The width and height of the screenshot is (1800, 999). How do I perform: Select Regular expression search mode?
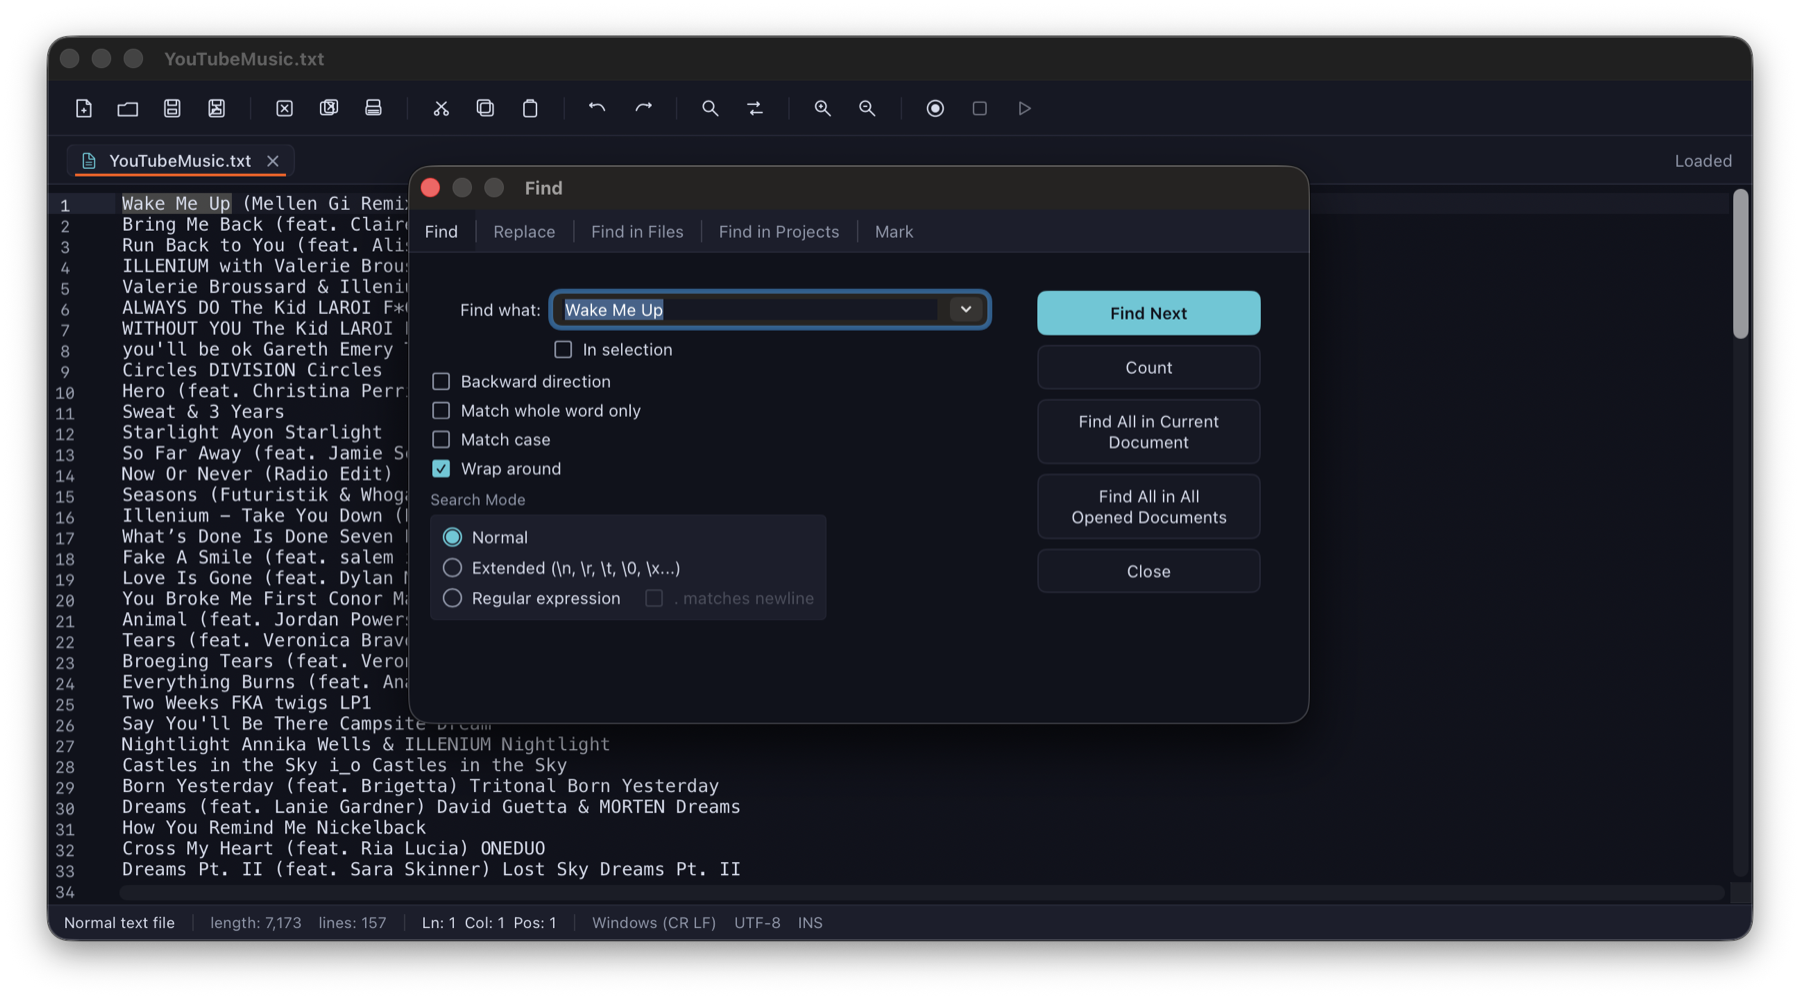click(452, 598)
